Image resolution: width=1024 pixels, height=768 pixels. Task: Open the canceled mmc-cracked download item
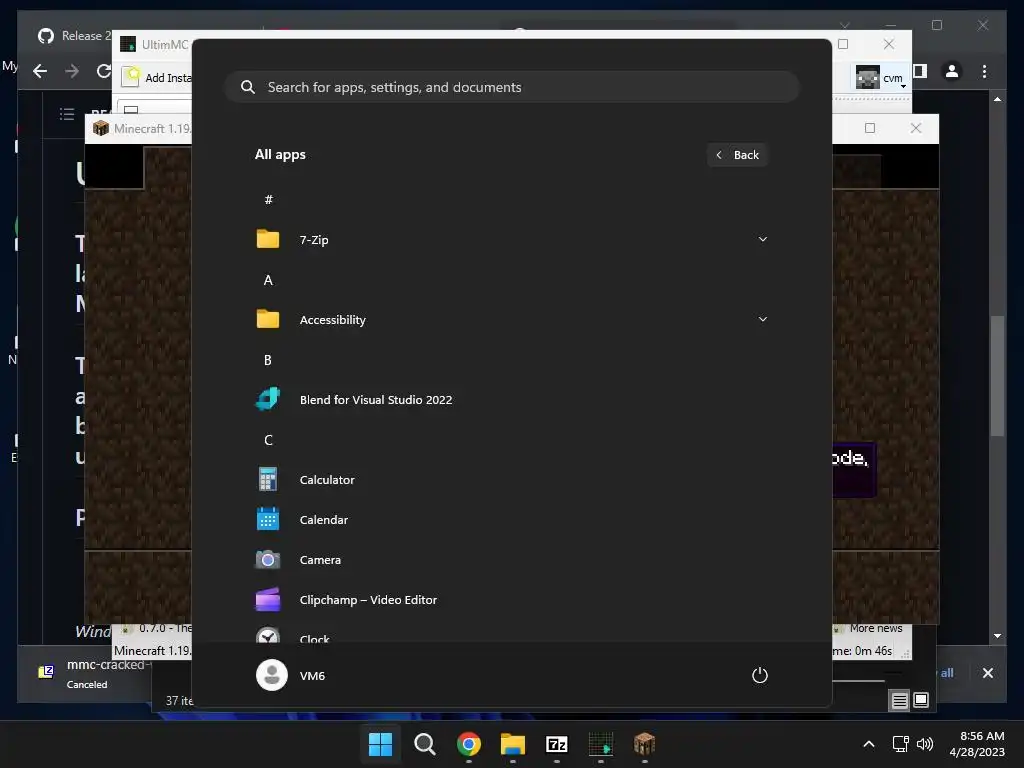pyautogui.click(x=91, y=673)
